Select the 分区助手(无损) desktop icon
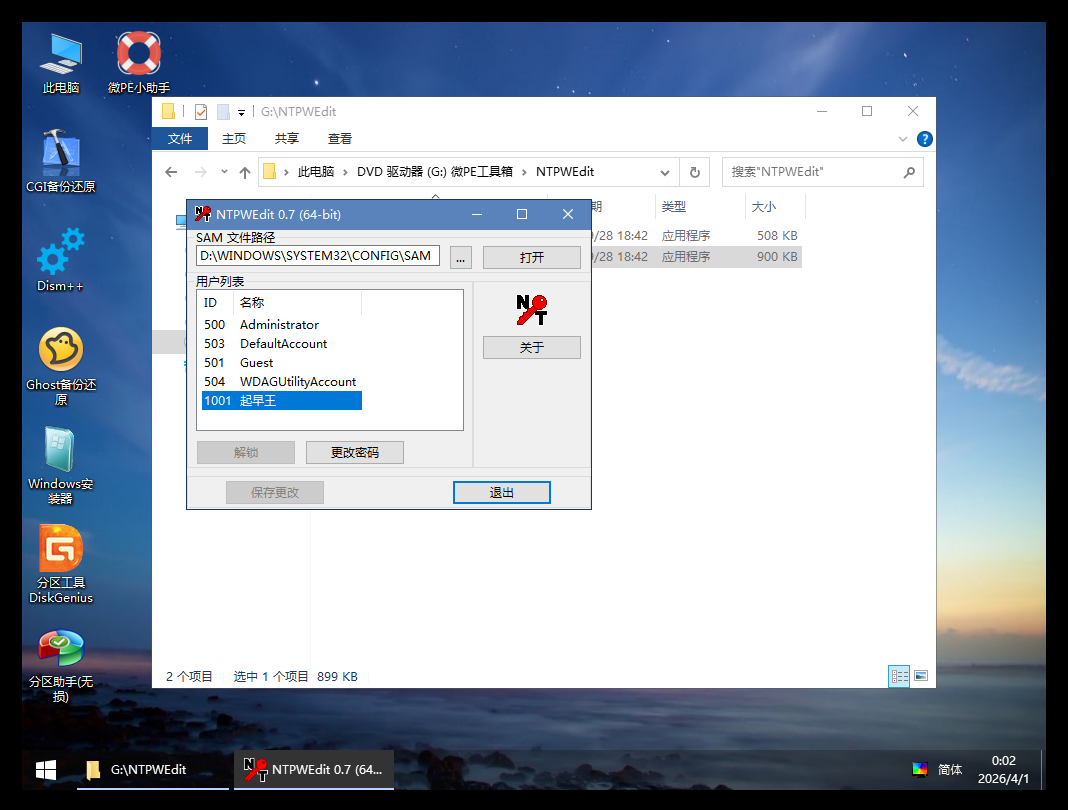The image size is (1068, 810). tap(61, 664)
